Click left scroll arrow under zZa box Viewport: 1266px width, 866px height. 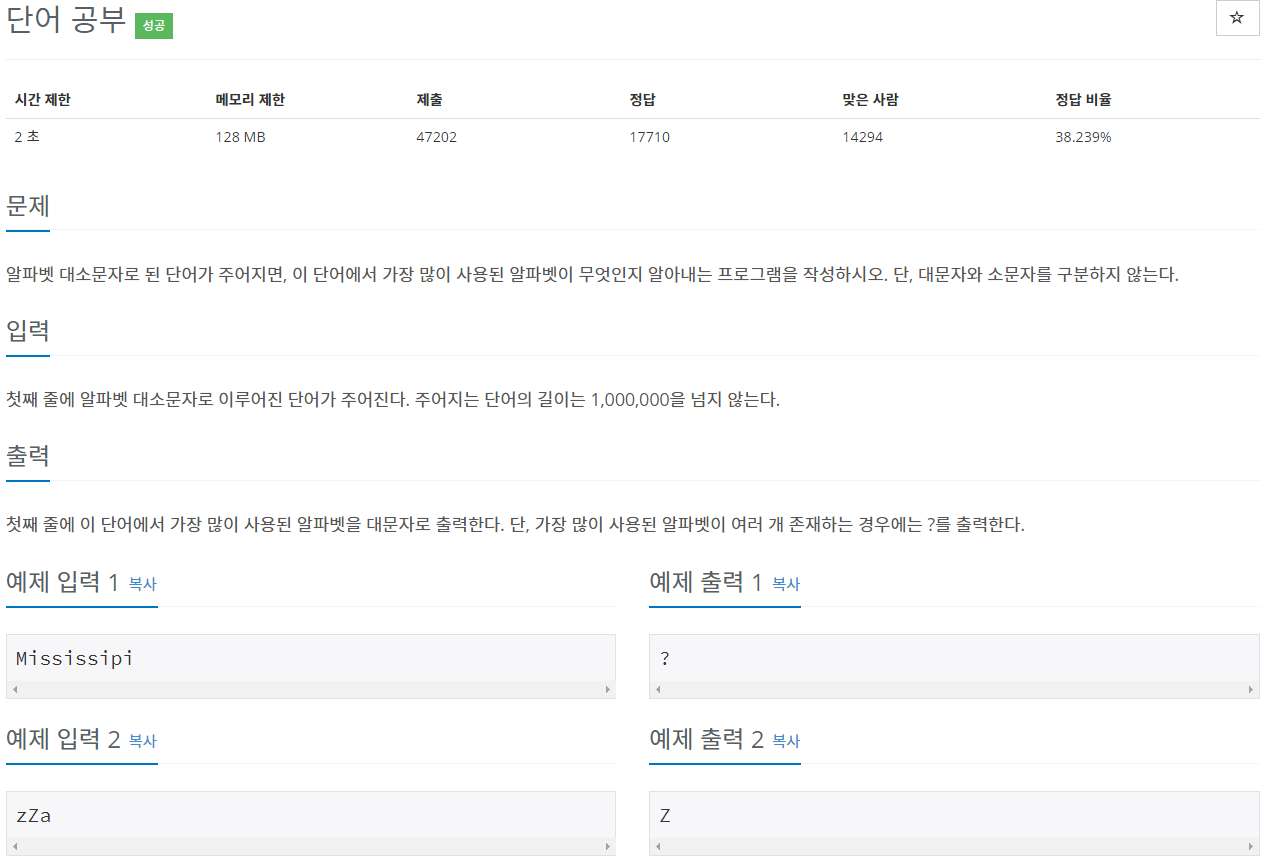[x=15, y=847]
